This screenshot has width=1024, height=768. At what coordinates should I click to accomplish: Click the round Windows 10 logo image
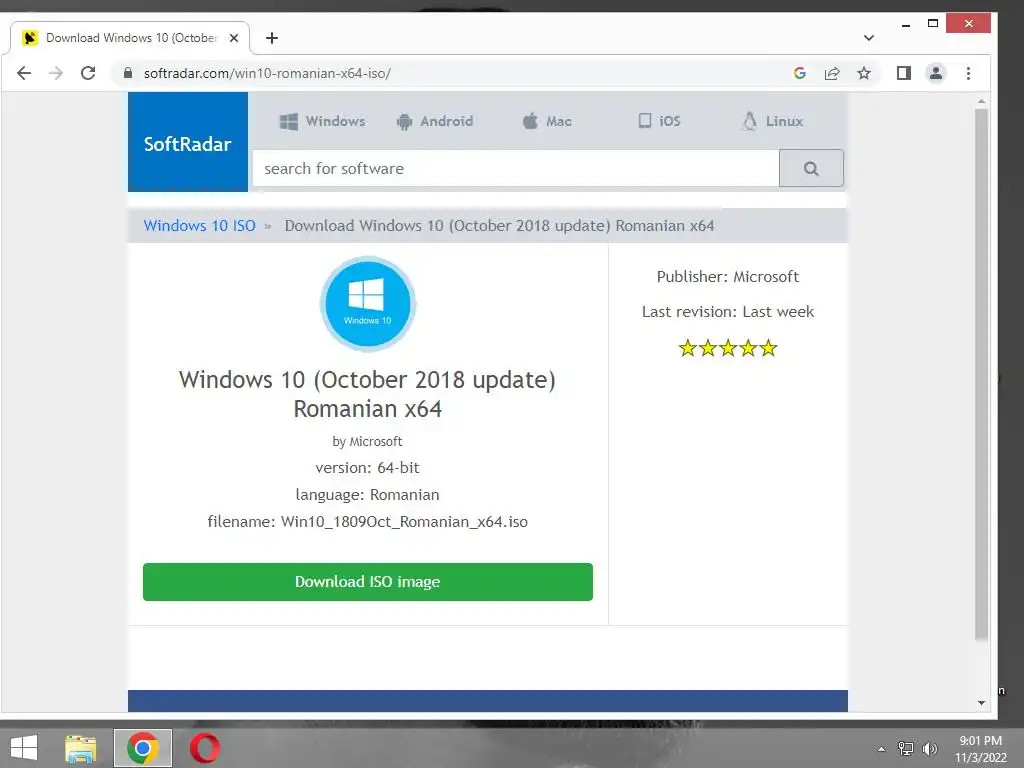pos(368,304)
